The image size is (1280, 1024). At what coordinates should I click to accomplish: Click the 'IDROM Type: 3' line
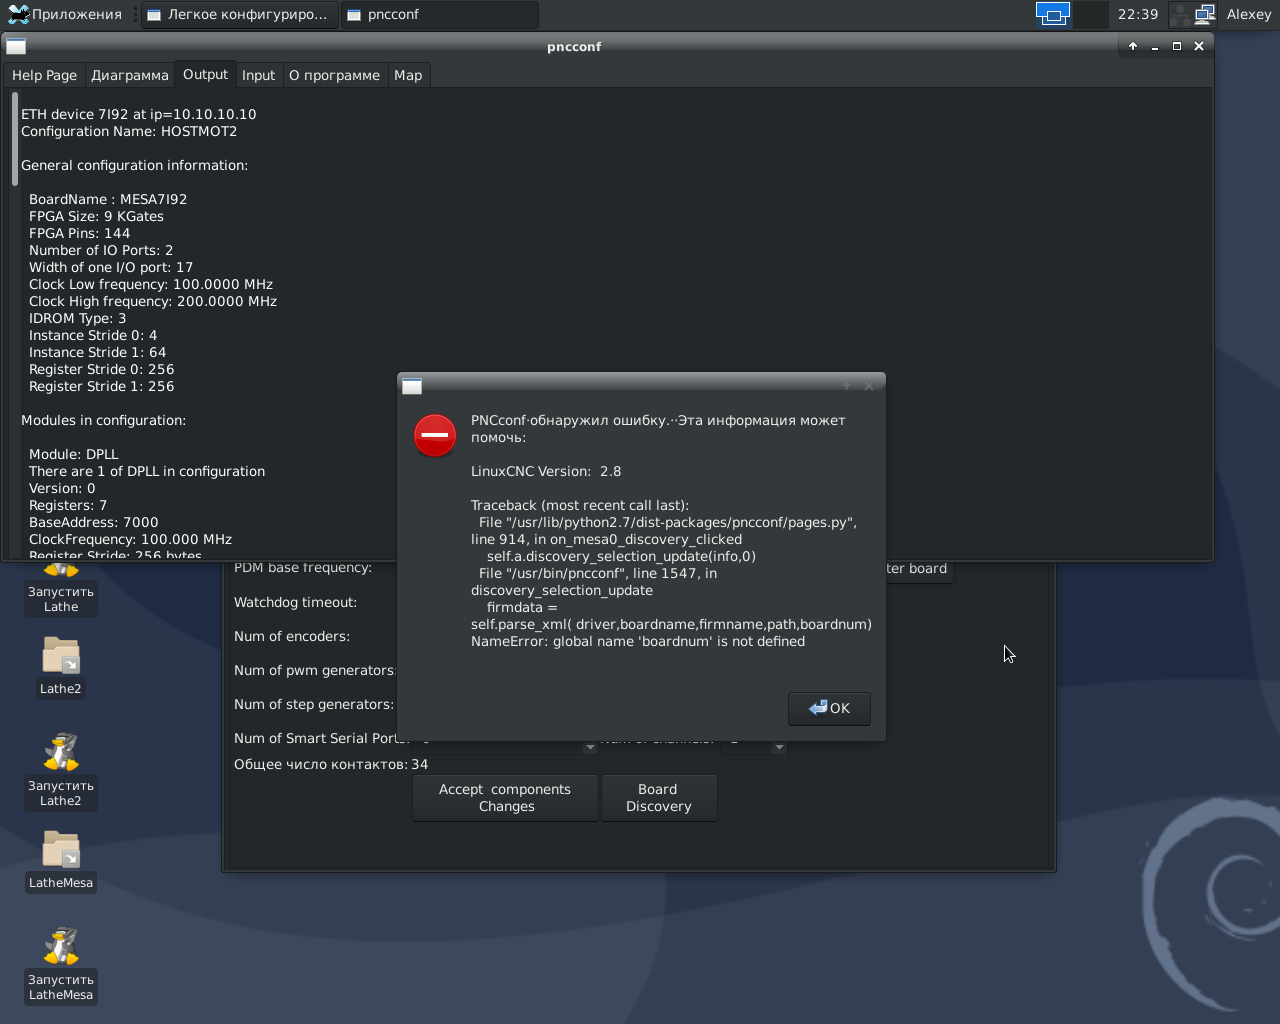point(78,318)
